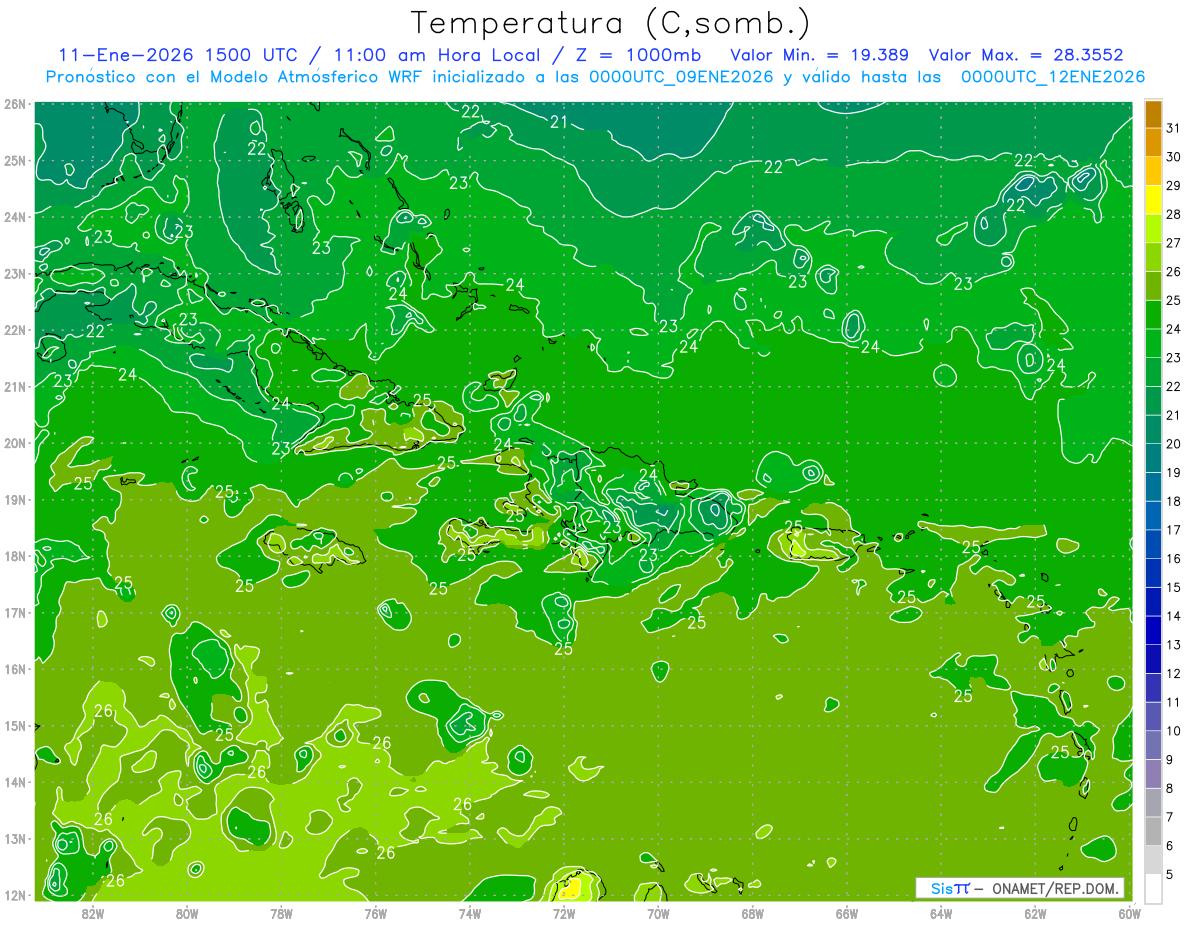Click the 24N latitude axis label

click(x=15, y=217)
